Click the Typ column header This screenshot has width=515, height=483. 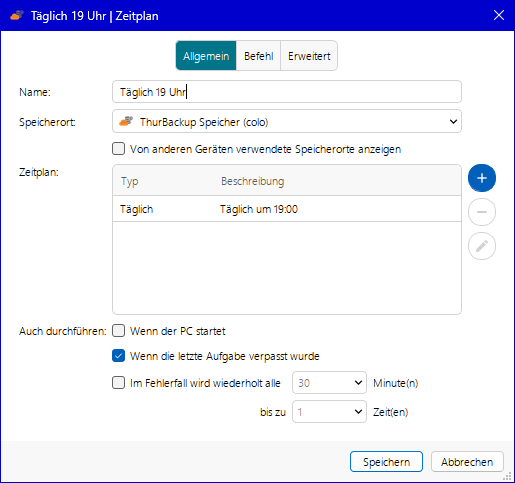[130, 182]
